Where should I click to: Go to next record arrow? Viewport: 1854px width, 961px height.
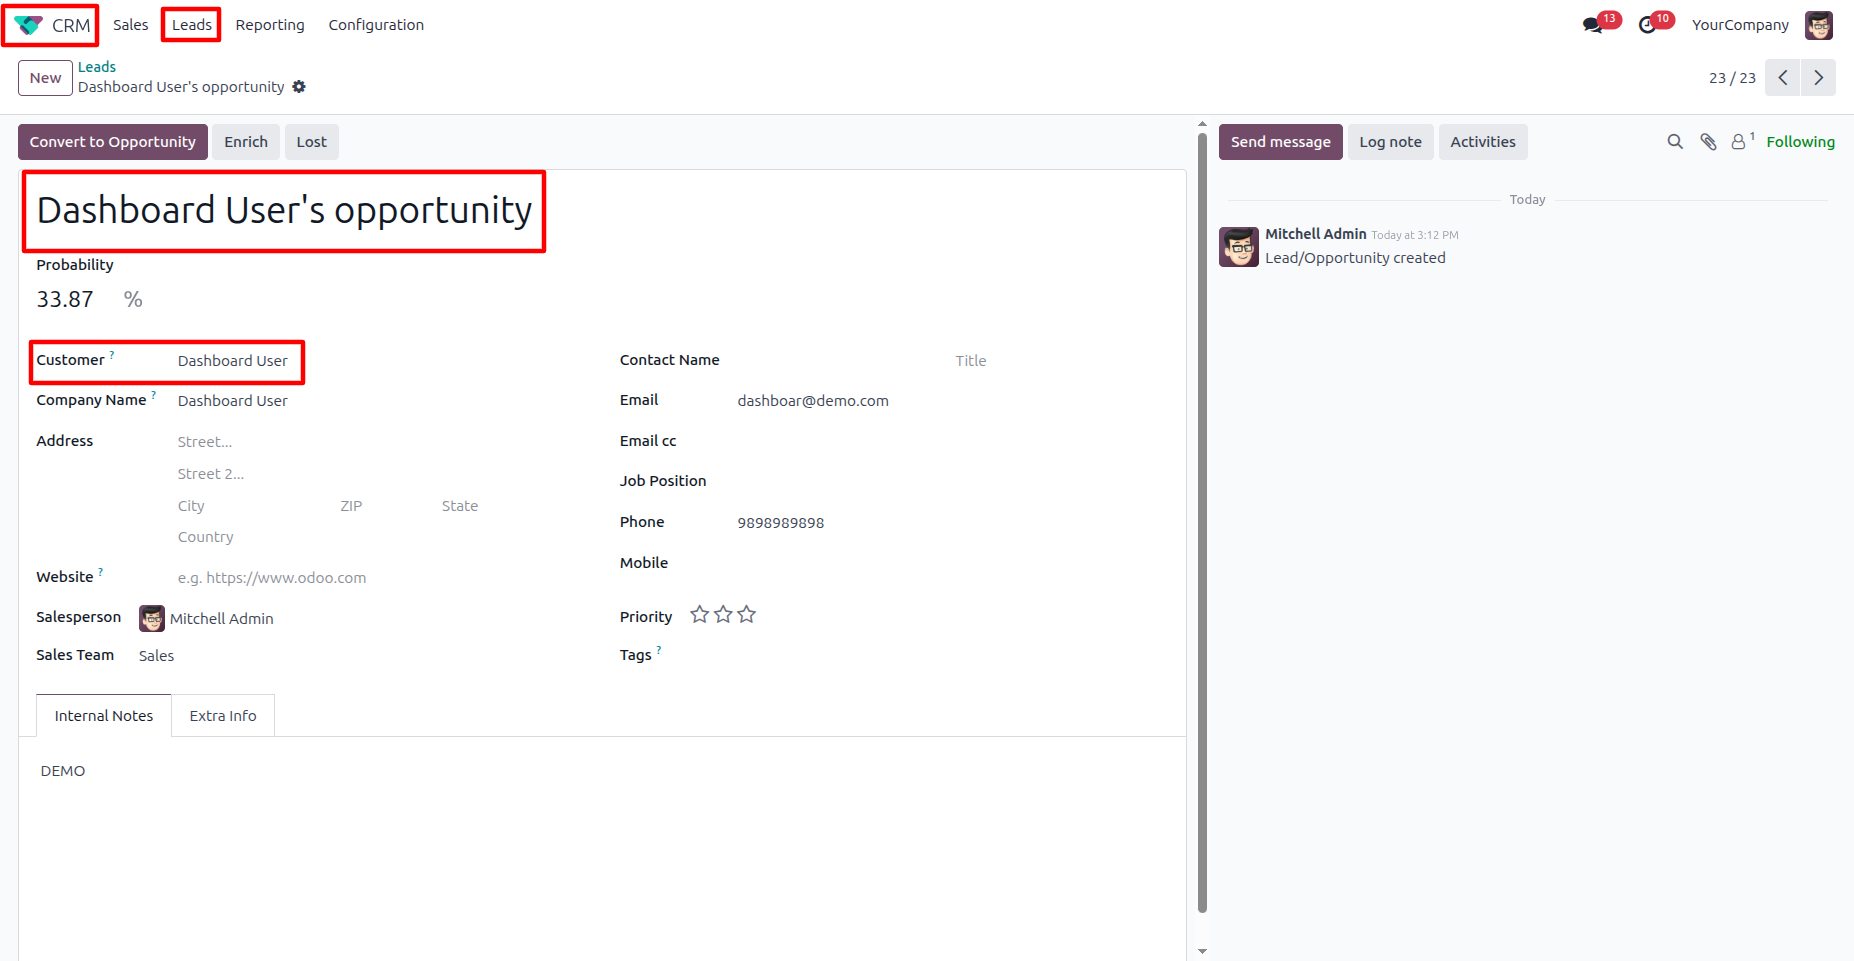click(1818, 78)
